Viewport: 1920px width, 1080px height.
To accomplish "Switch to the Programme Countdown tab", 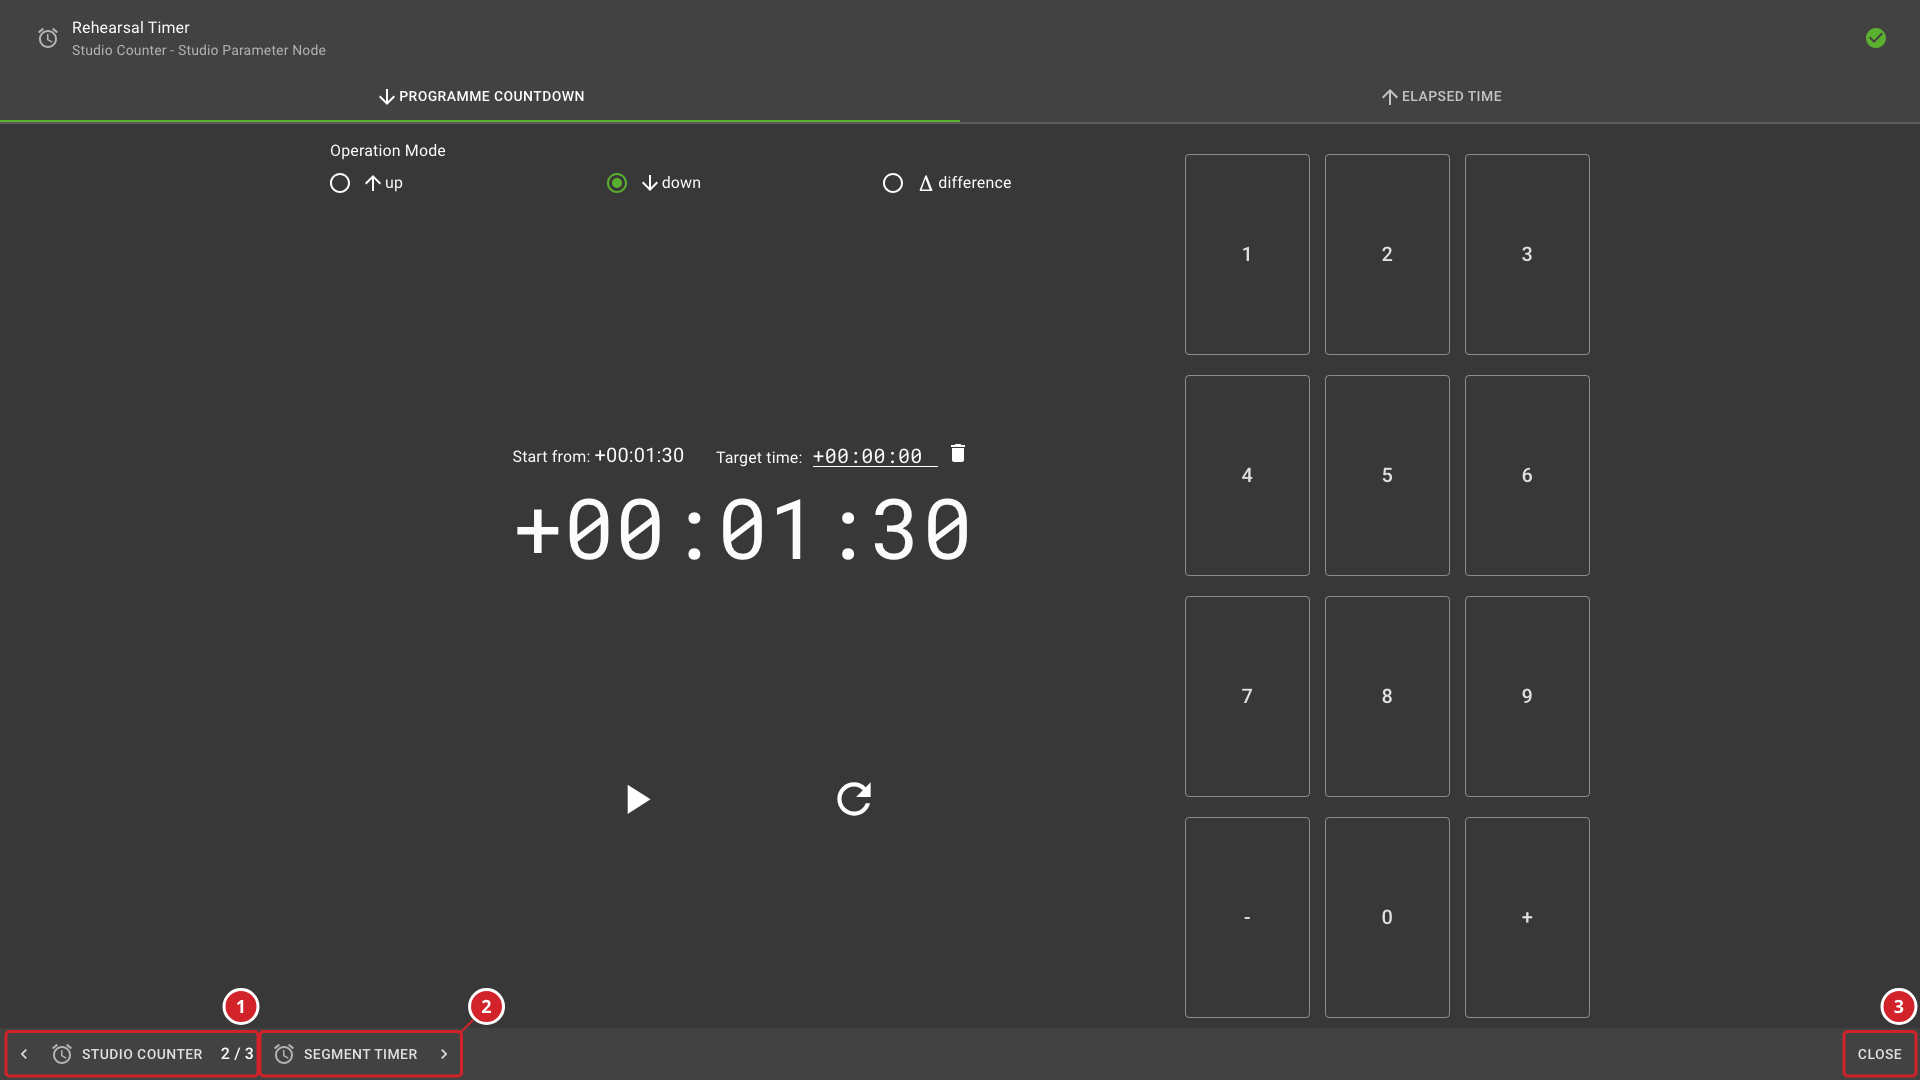I will [480, 96].
